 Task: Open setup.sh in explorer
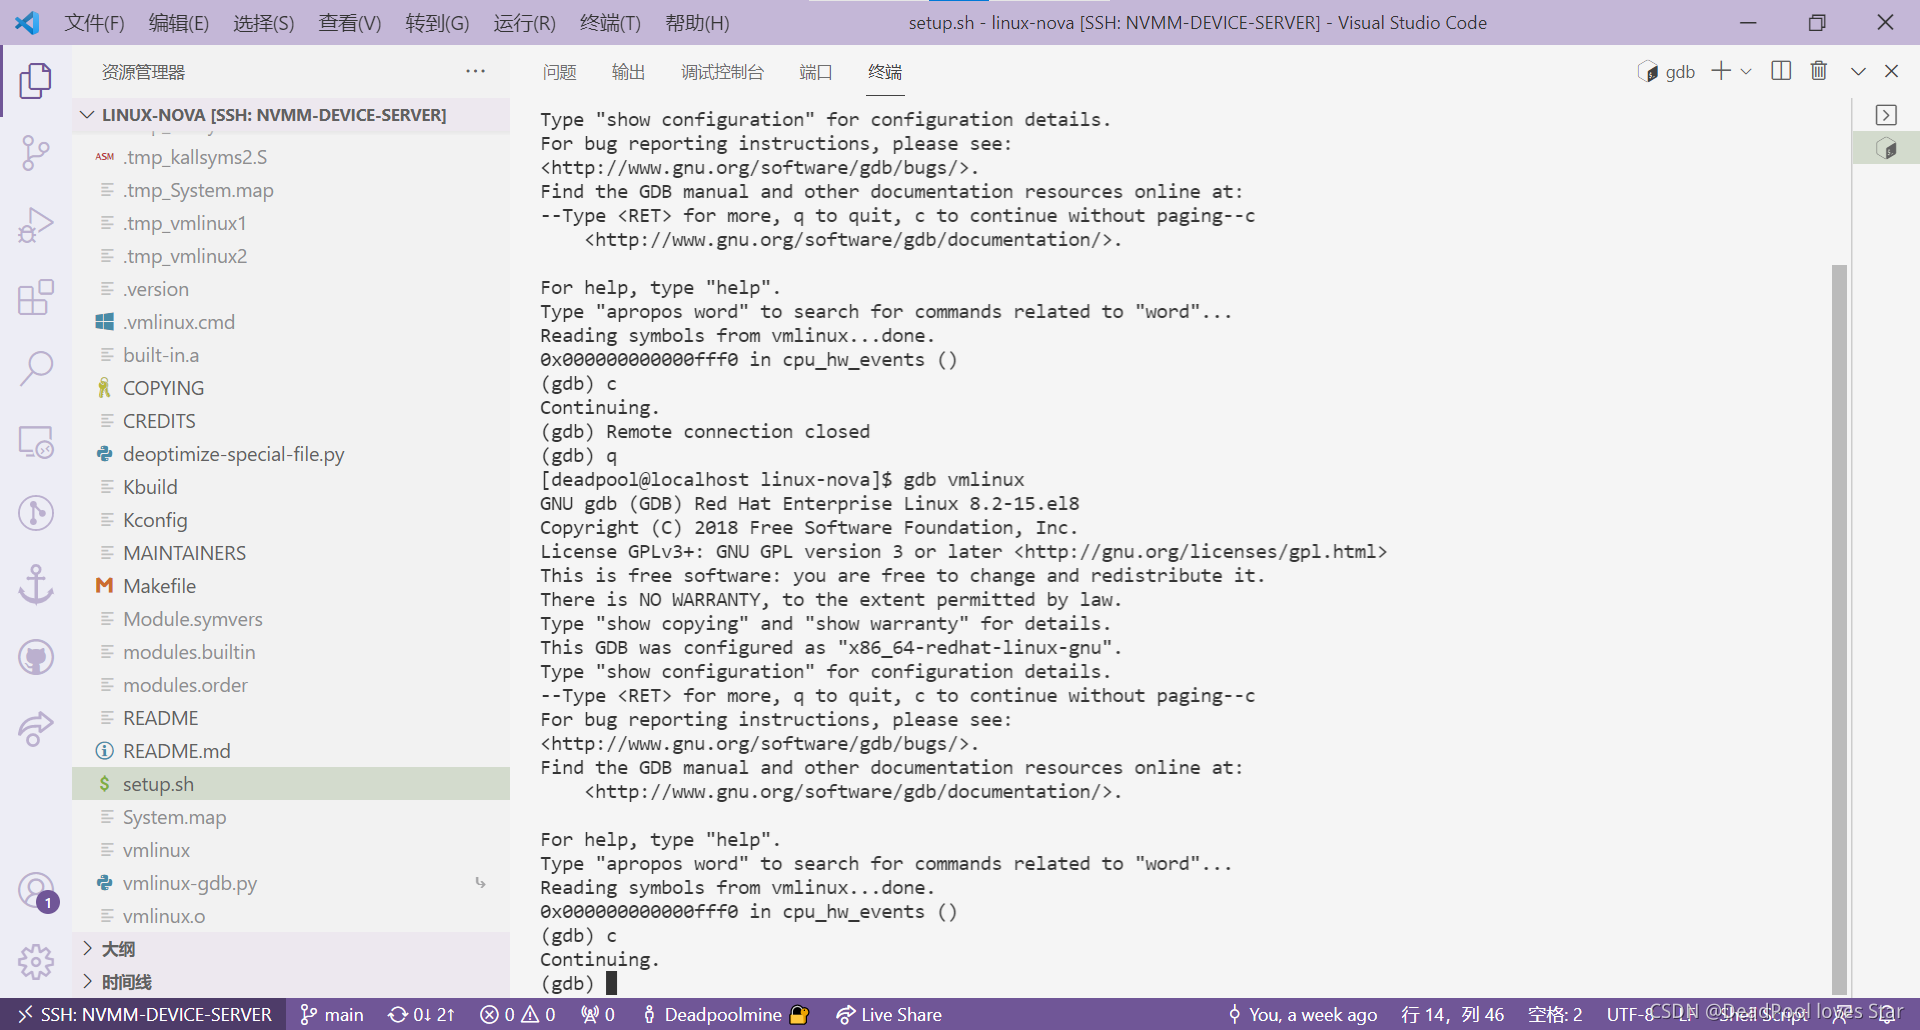pyautogui.click(x=291, y=784)
